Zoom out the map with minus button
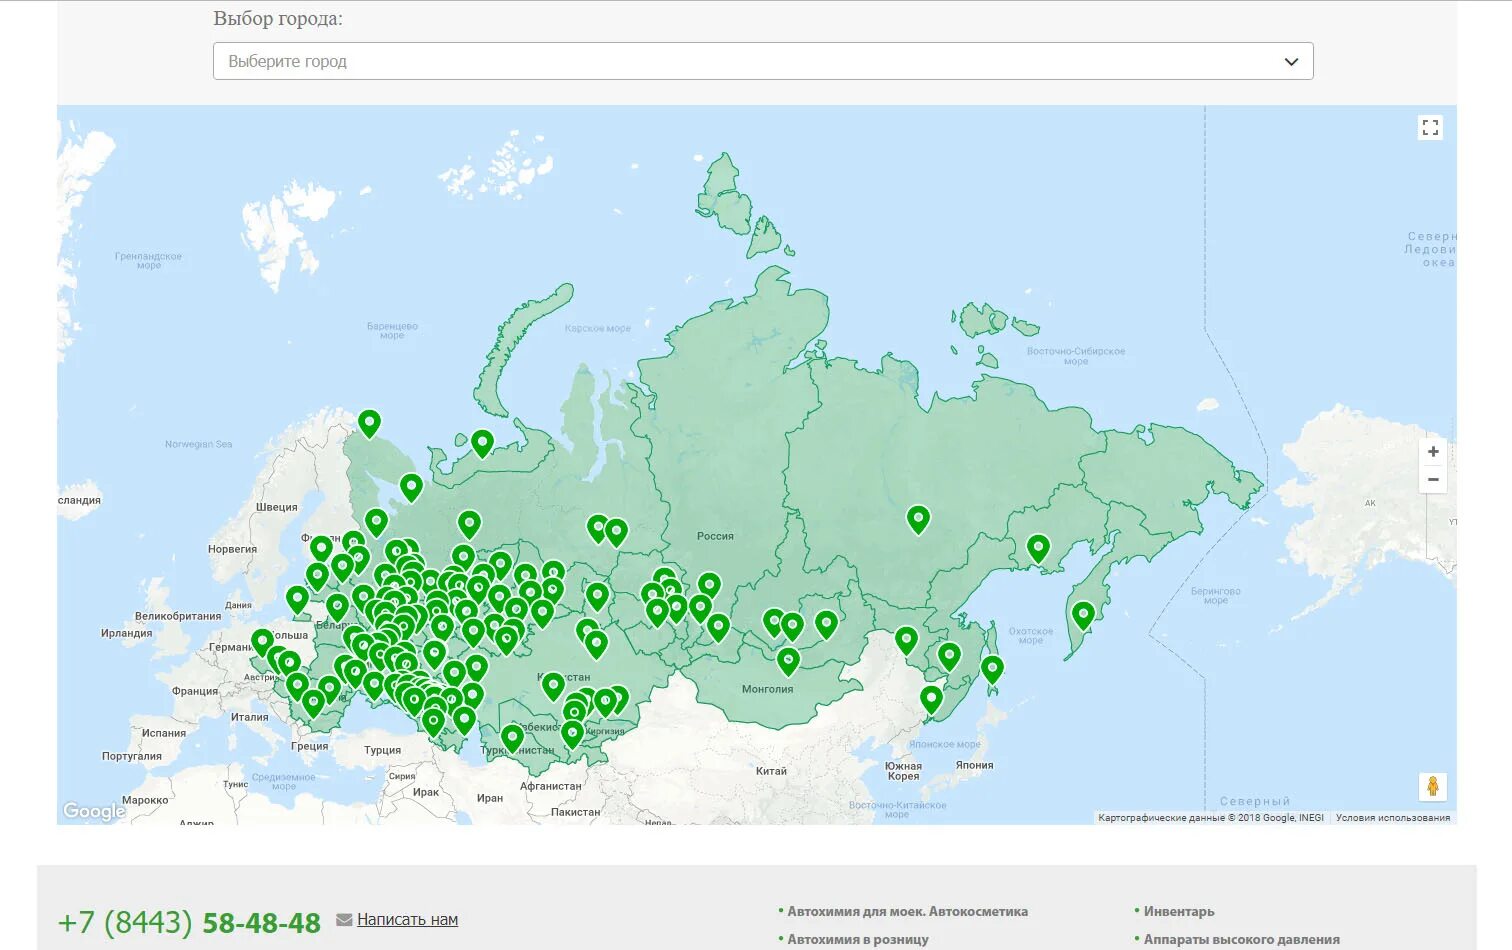The width and height of the screenshot is (1512, 950). coord(1433,480)
